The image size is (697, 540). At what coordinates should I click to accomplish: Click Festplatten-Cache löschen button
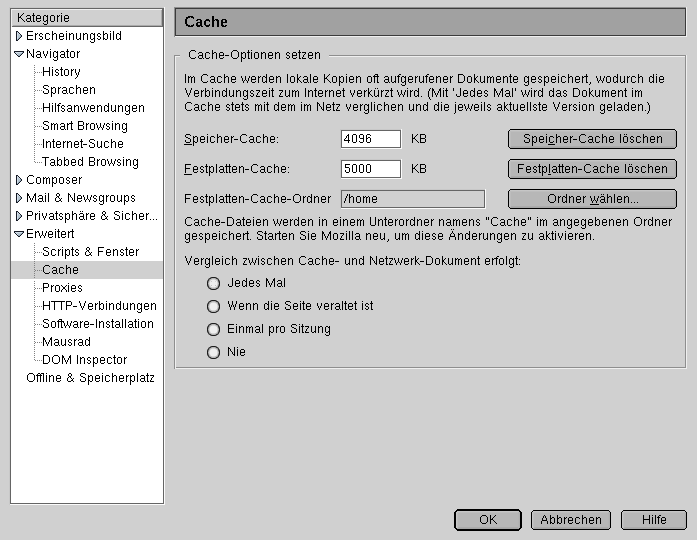593,169
